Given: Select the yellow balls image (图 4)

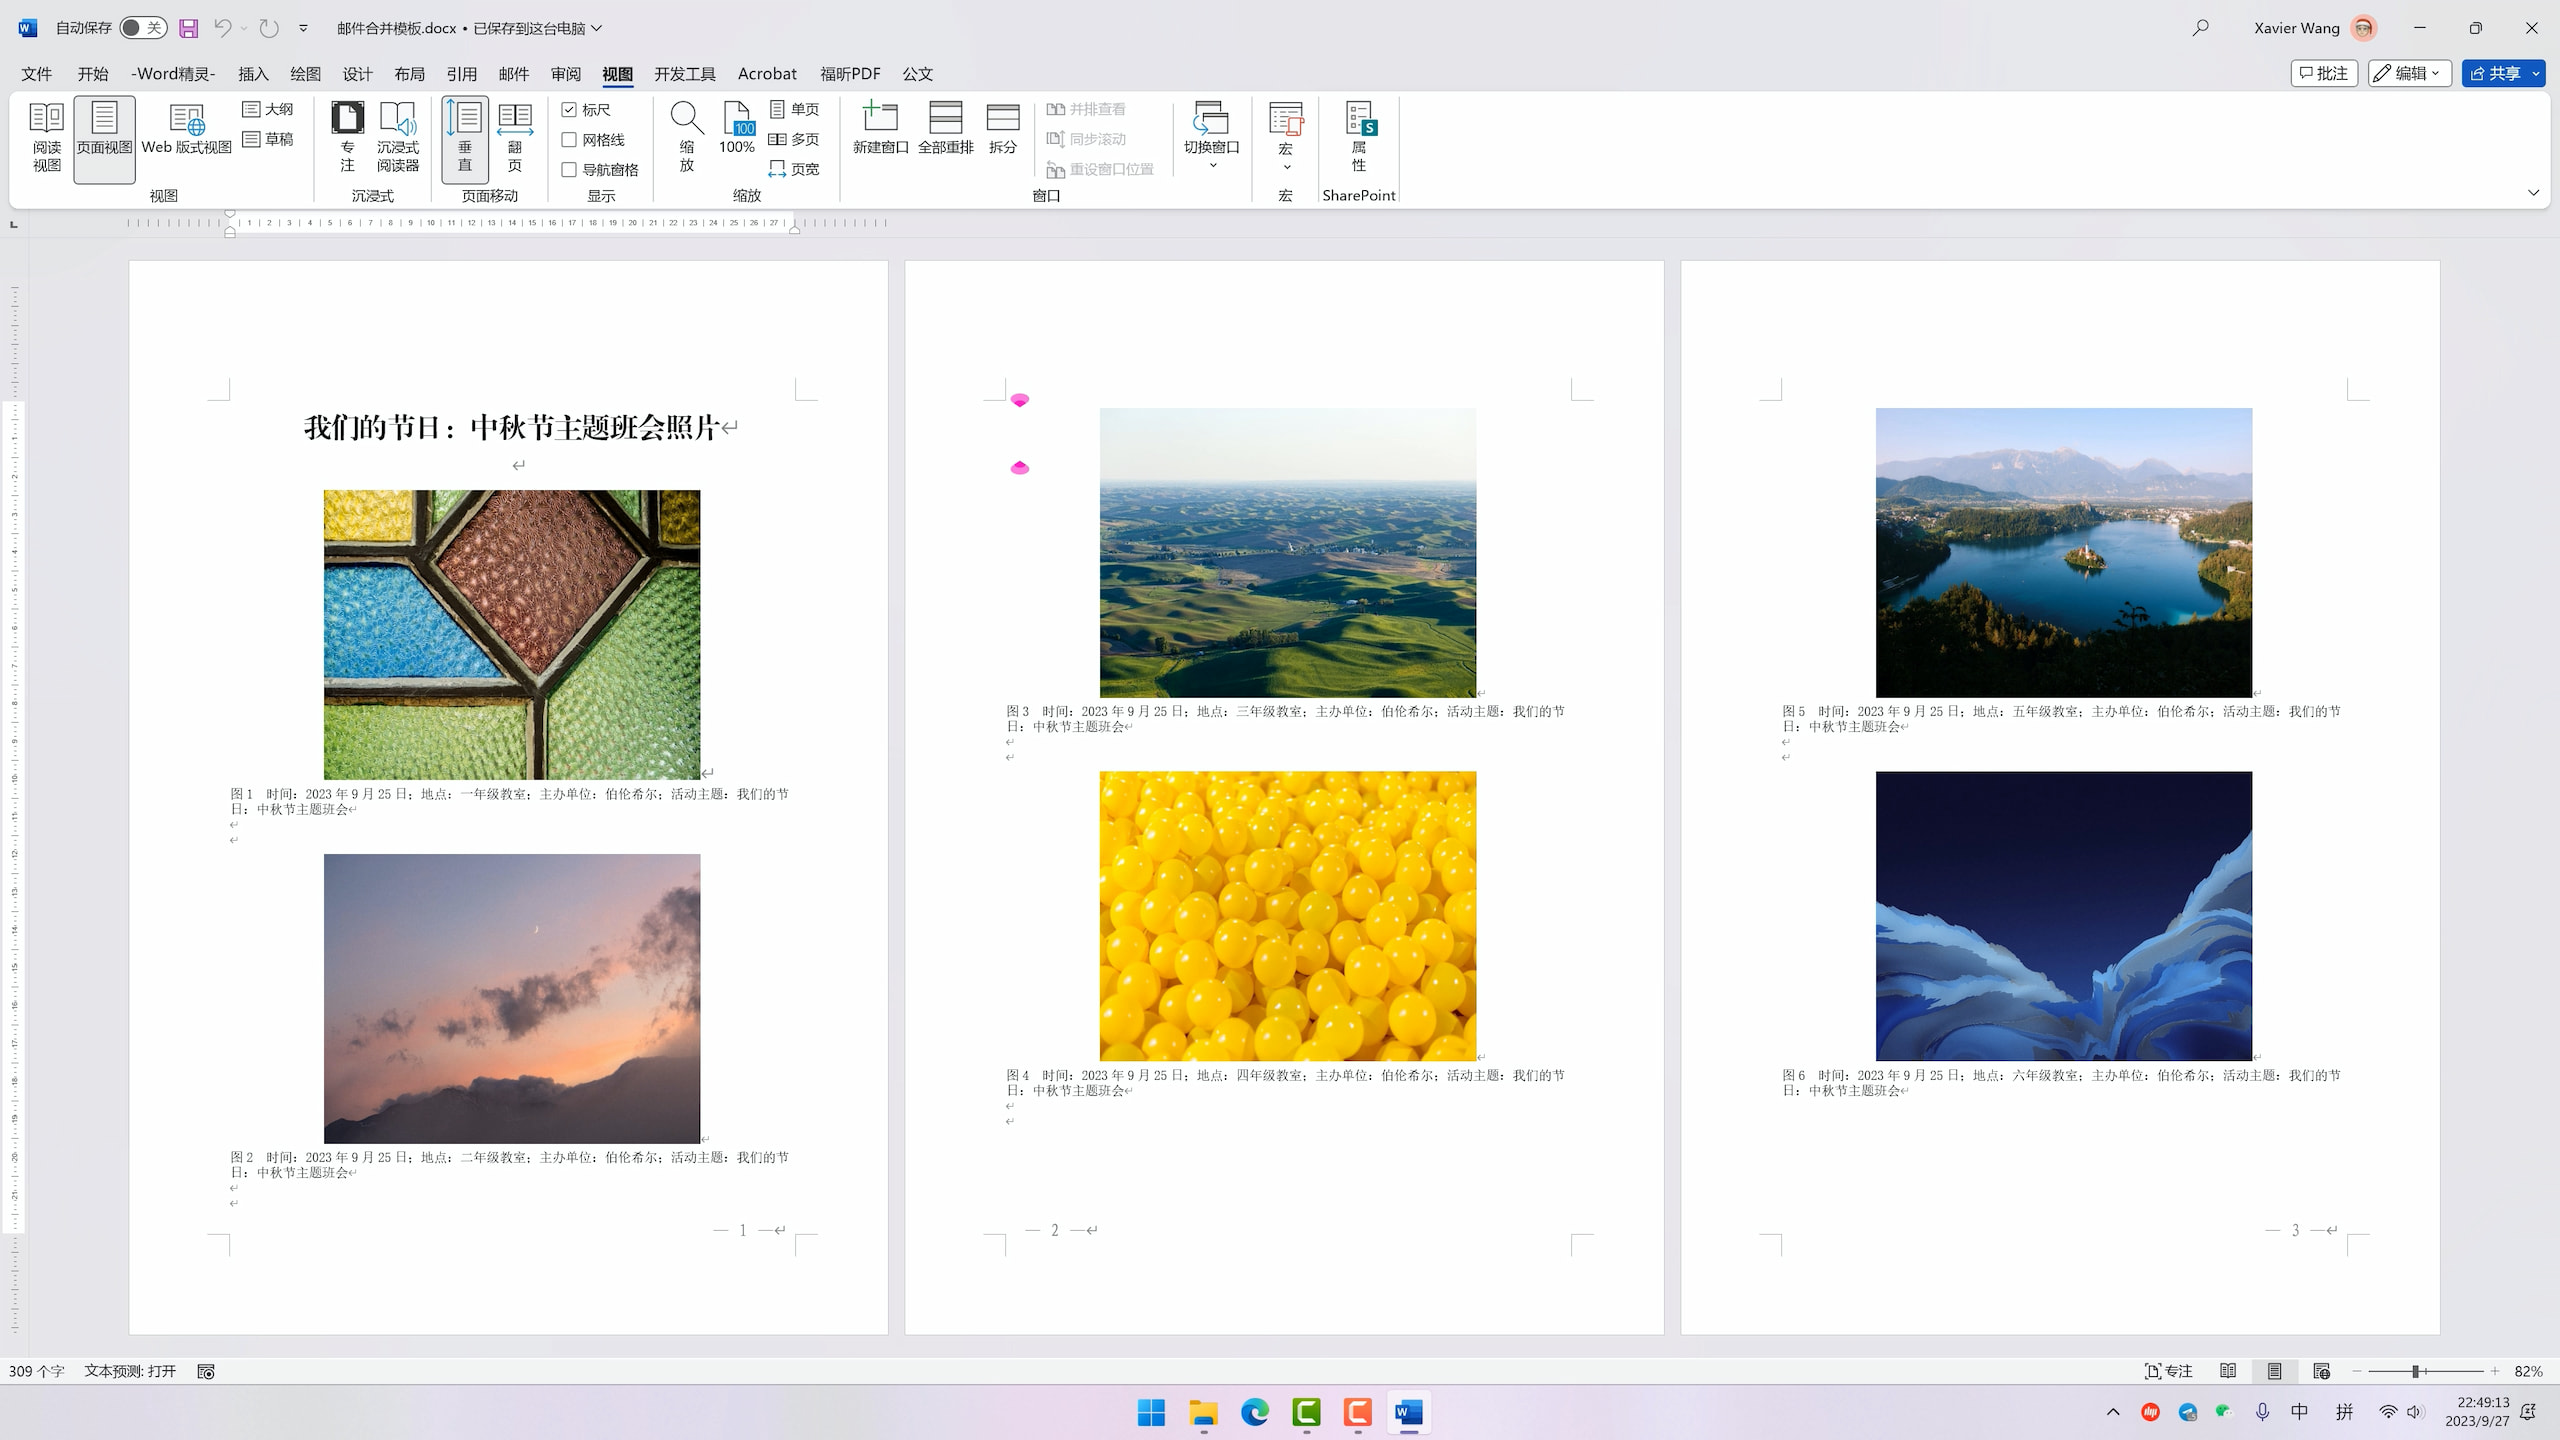Looking at the screenshot, I should click(1288, 916).
